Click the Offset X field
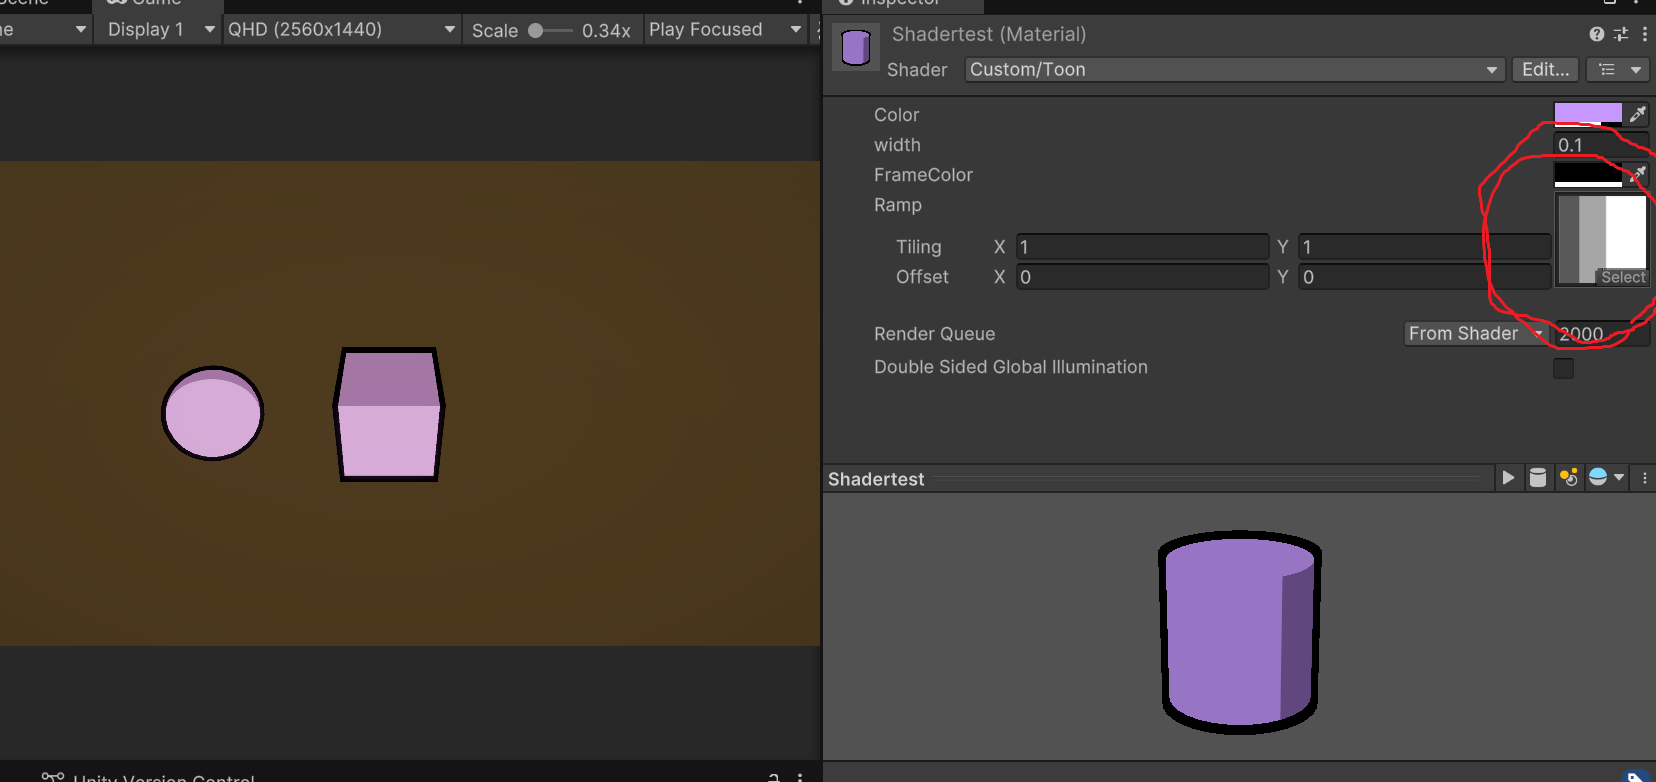Screen dimensions: 1656x782 click(x=1142, y=277)
